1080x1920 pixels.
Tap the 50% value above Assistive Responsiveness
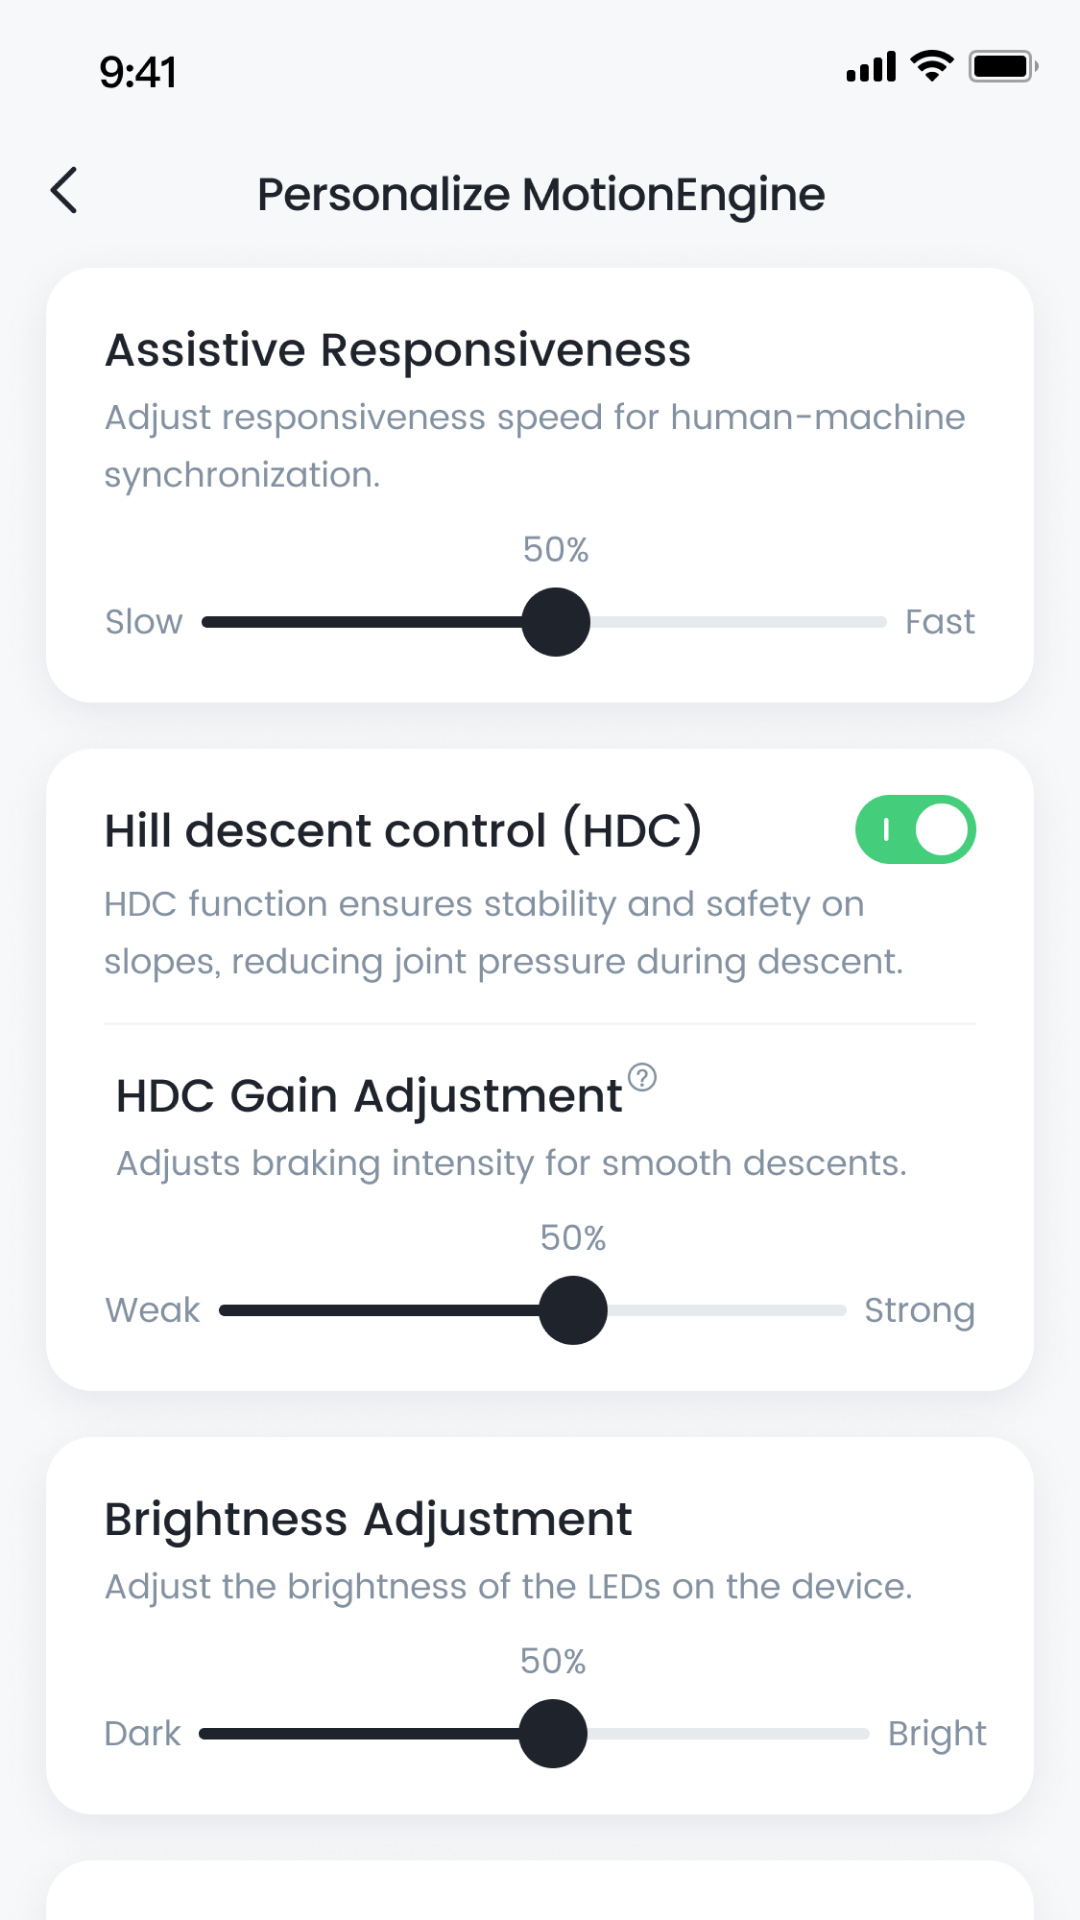555,549
